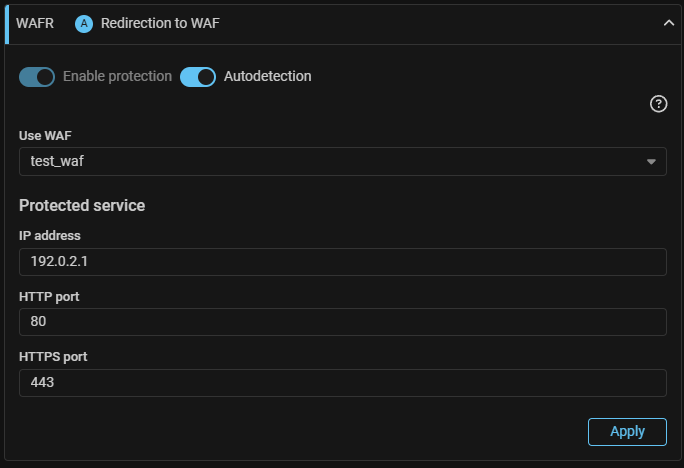Open the help question mark icon
Viewport: 684px width, 468px height.
point(658,104)
